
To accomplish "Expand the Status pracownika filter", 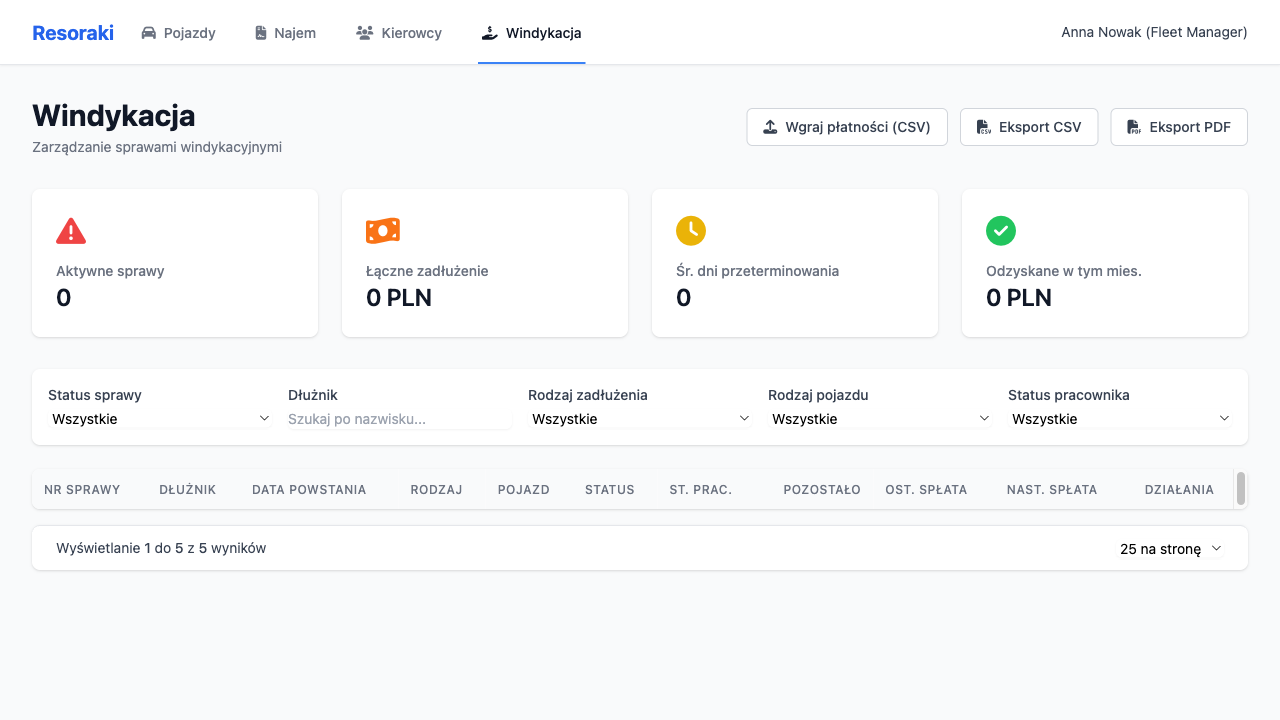I will [x=1120, y=419].
